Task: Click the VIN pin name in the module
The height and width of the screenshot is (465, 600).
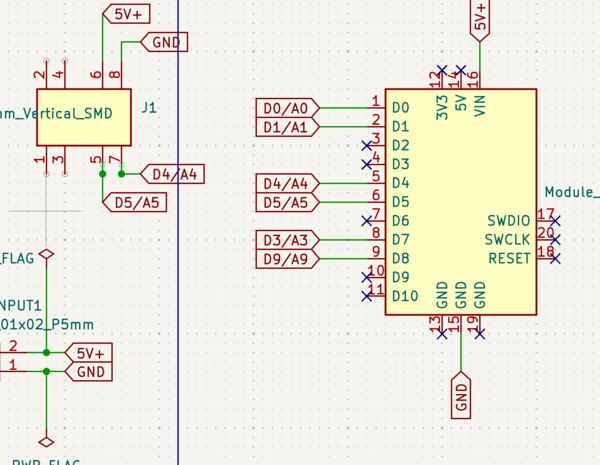Action: 480,106
